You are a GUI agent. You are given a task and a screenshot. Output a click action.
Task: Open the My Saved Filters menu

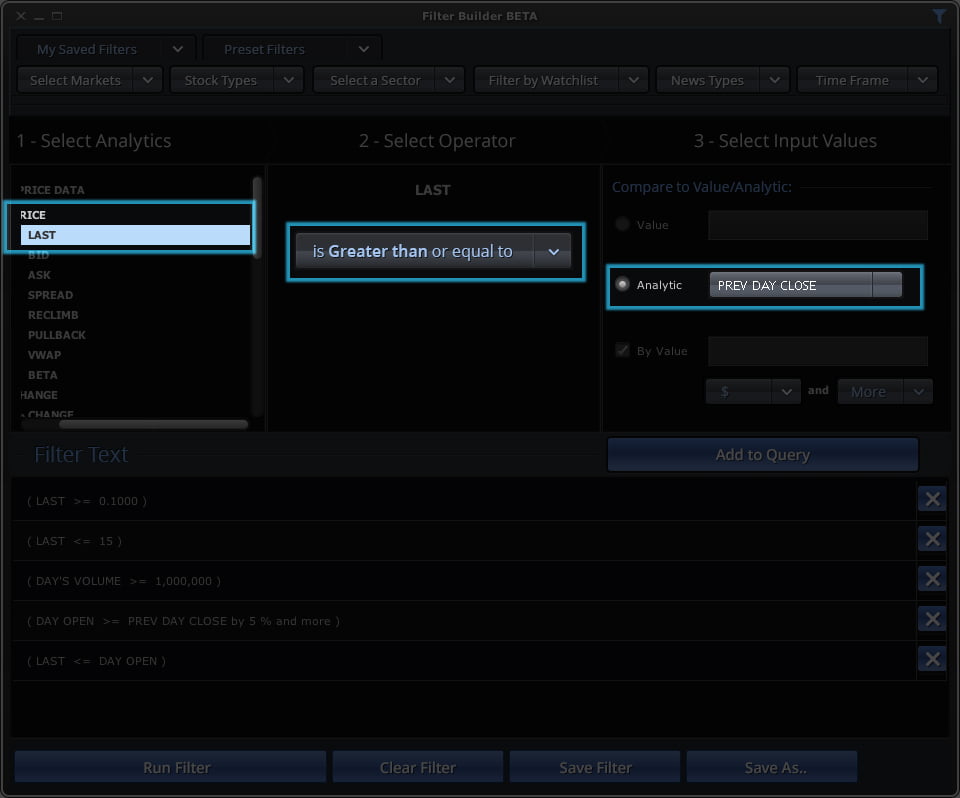[x=105, y=49]
